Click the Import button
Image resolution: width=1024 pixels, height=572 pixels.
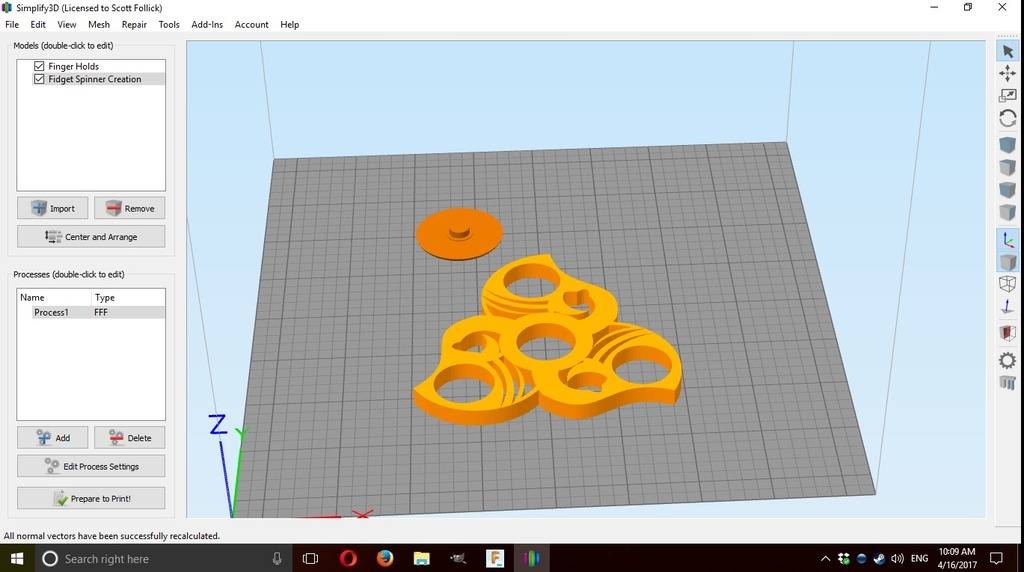[52, 208]
